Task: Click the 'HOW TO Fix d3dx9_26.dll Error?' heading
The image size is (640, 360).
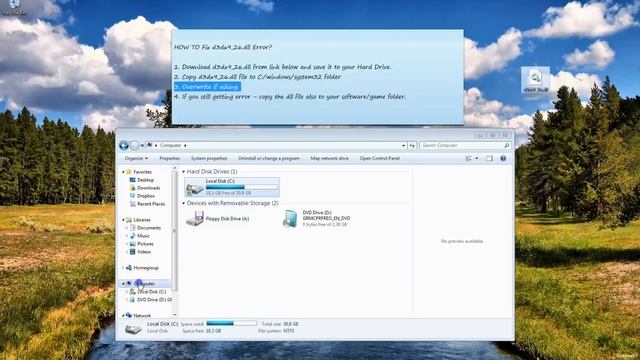Action: tap(223, 47)
